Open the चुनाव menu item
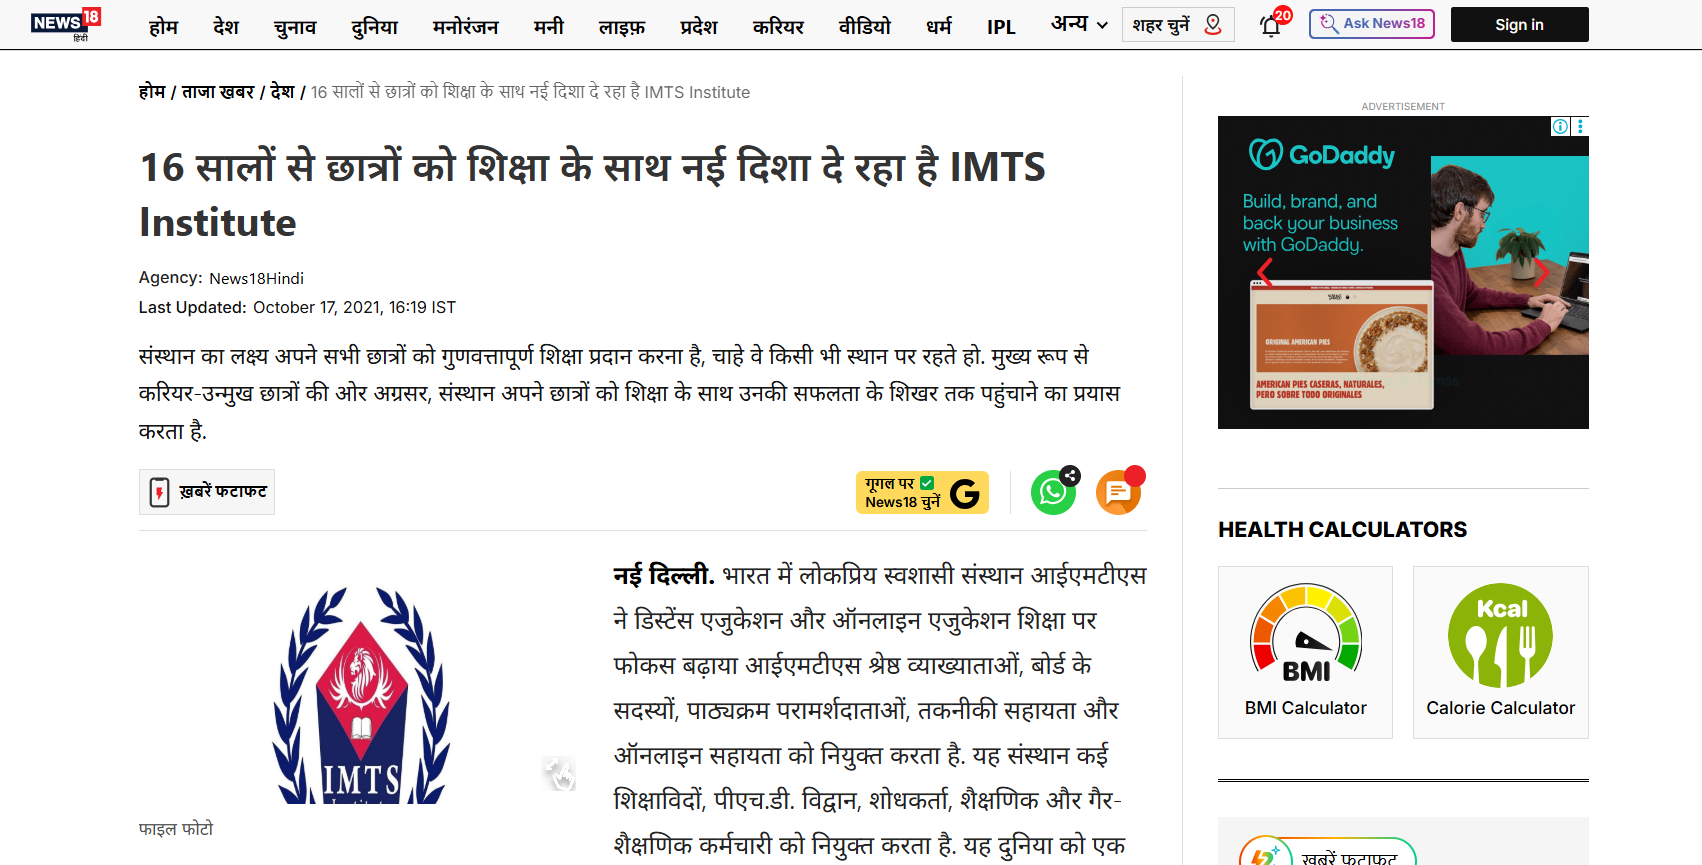 (x=295, y=27)
